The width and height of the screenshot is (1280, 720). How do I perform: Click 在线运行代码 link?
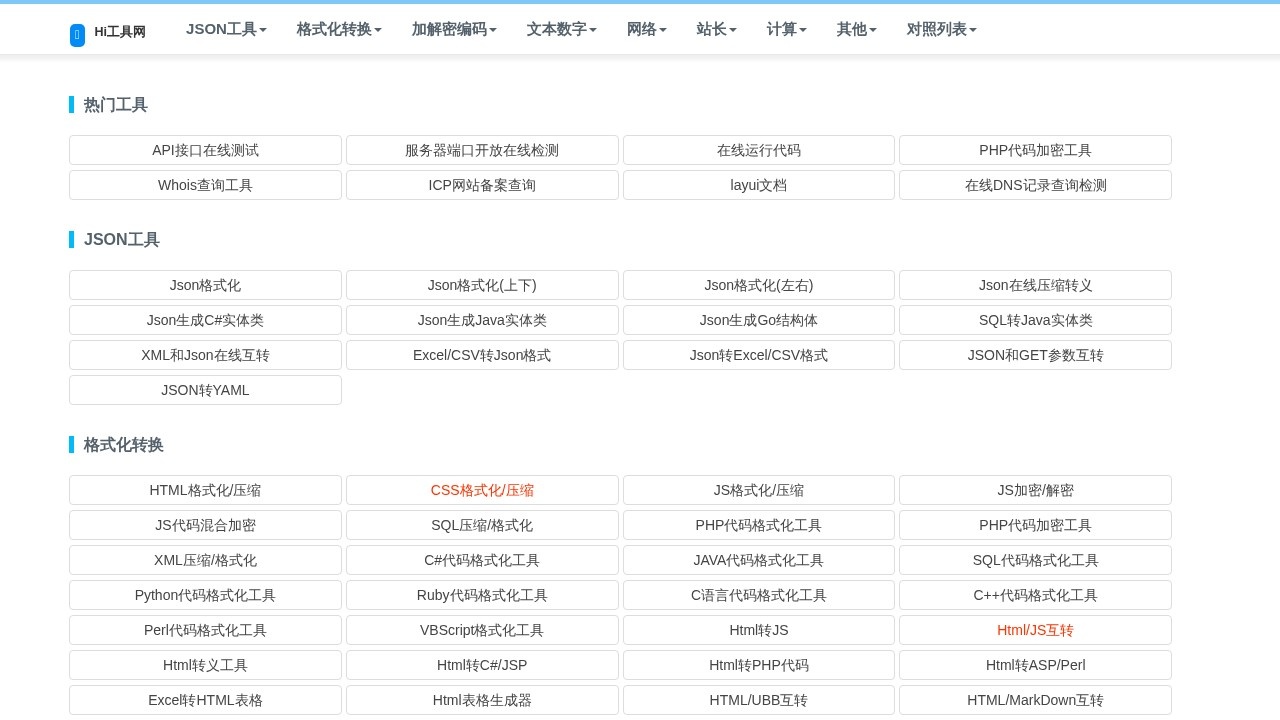[x=758, y=150]
